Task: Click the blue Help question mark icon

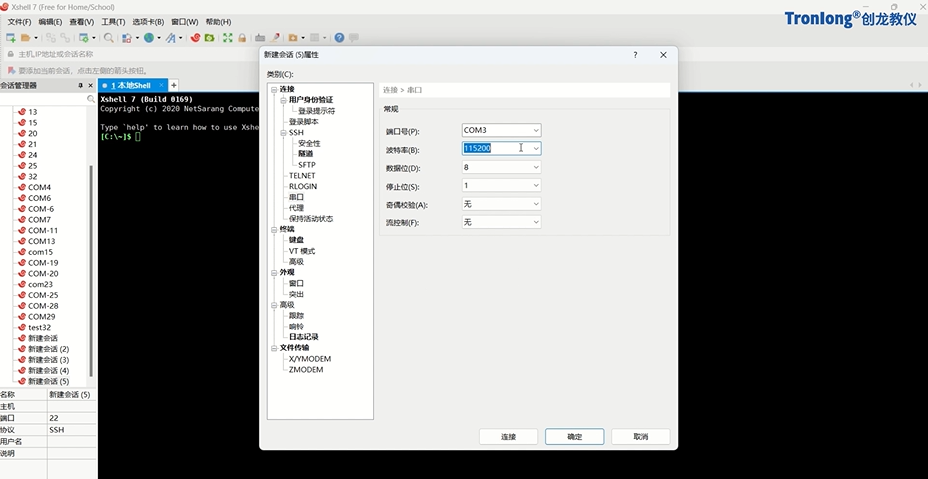Action: click(x=339, y=38)
